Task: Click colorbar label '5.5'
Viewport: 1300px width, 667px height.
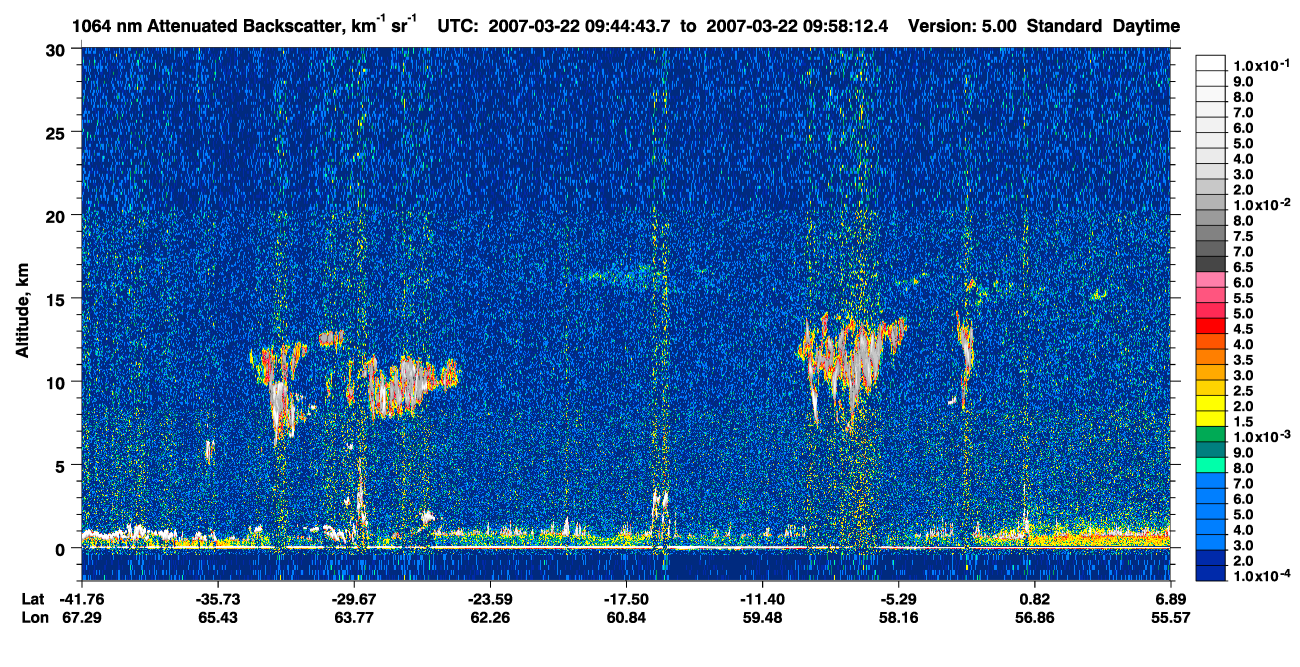Action: [1243, 297]
